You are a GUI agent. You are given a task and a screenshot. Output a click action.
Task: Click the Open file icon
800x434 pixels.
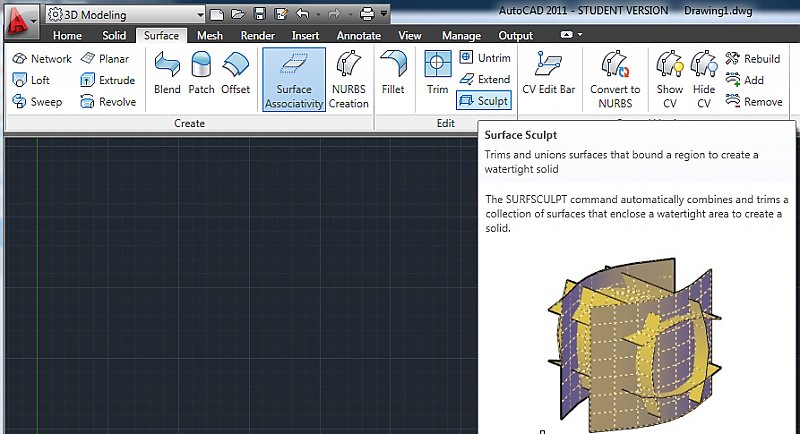[x=237, y=14]
